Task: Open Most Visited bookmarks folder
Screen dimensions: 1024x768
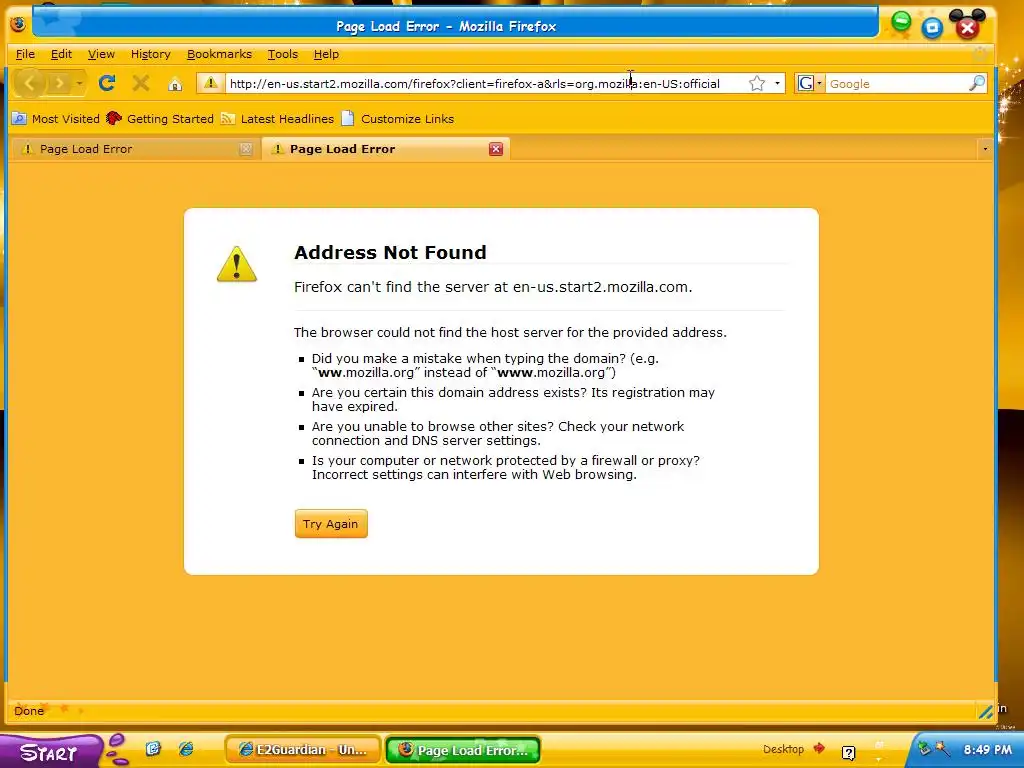Action: [x=56, y=119]
